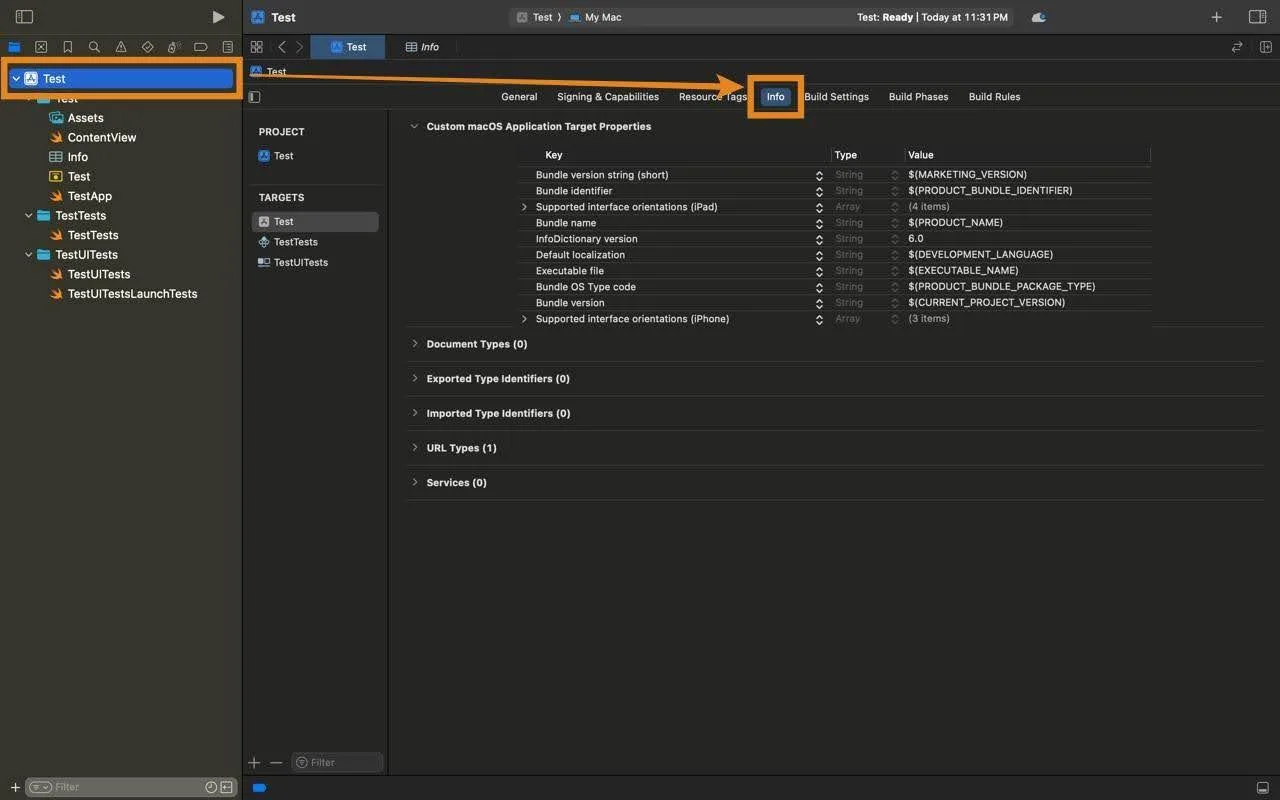Open the Debug navigator icon
Image resolution: width=1280 pixels, height=800 pixels.
(174, 47)
